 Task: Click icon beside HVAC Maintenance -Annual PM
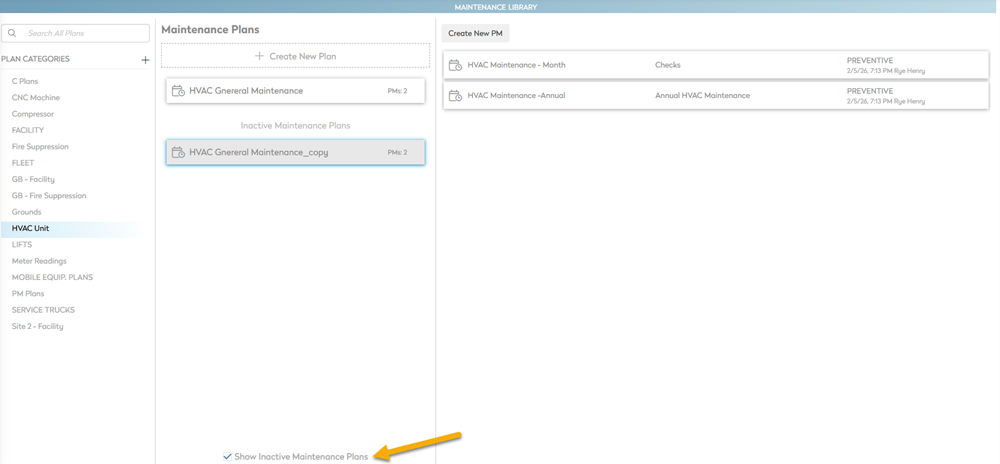pyautogui.click(x=455, y=96)
